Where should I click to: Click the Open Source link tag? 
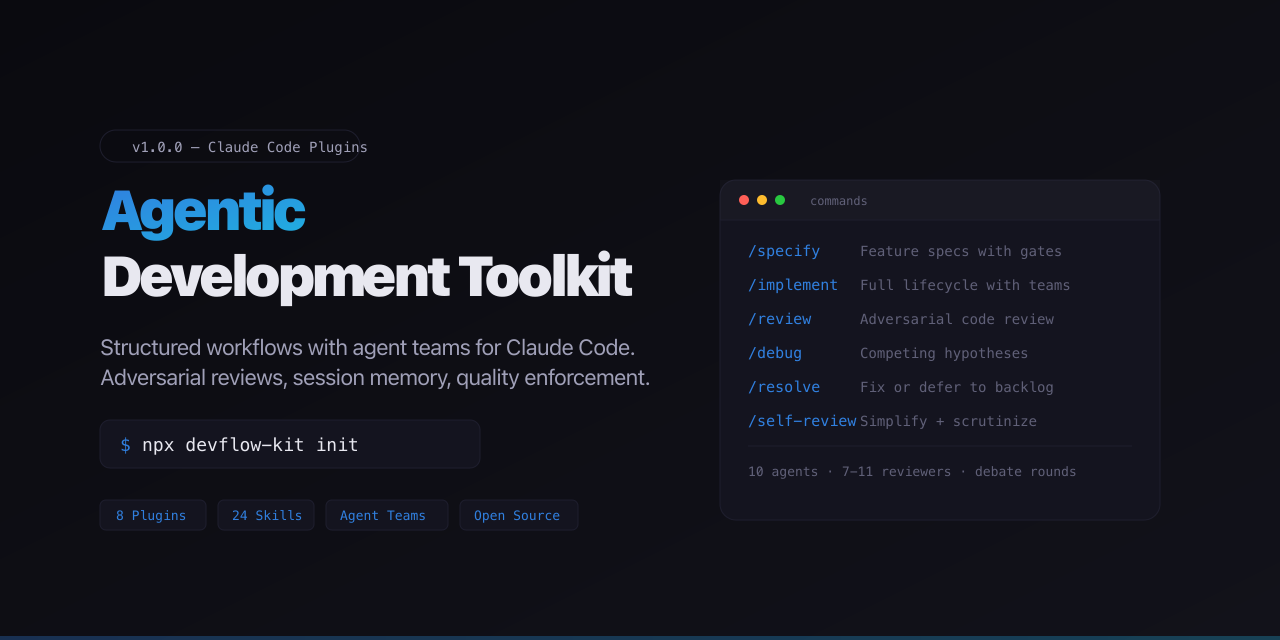[518, 514]
